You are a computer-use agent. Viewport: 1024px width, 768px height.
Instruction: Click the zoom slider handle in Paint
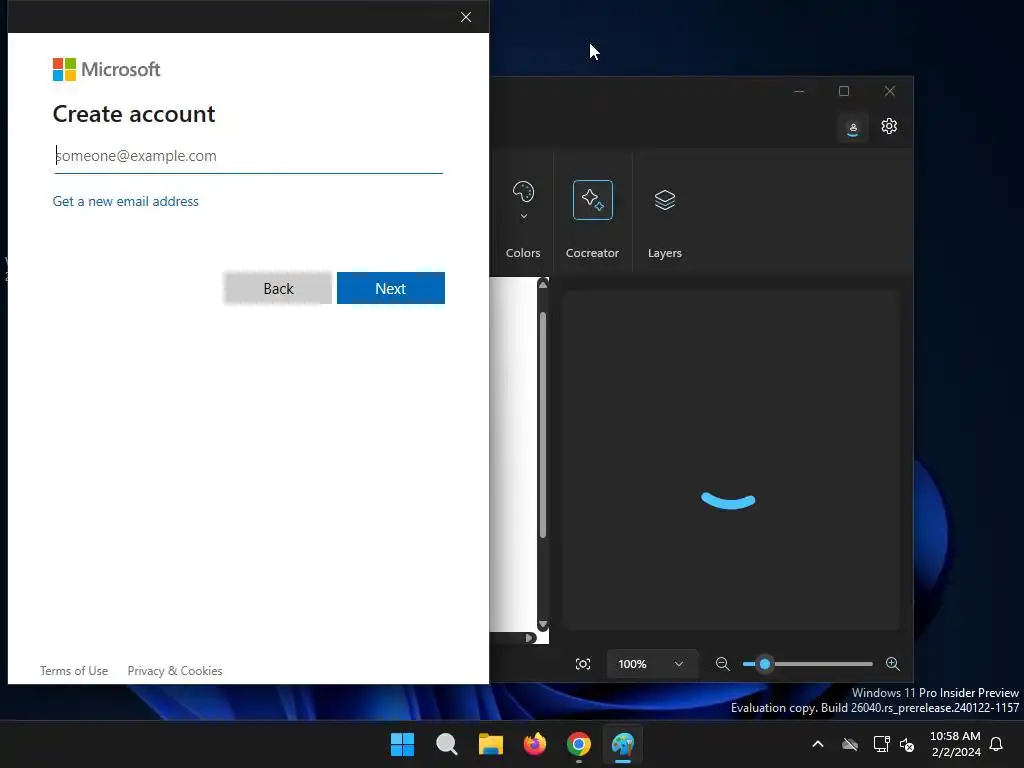(x=765, y=664)
